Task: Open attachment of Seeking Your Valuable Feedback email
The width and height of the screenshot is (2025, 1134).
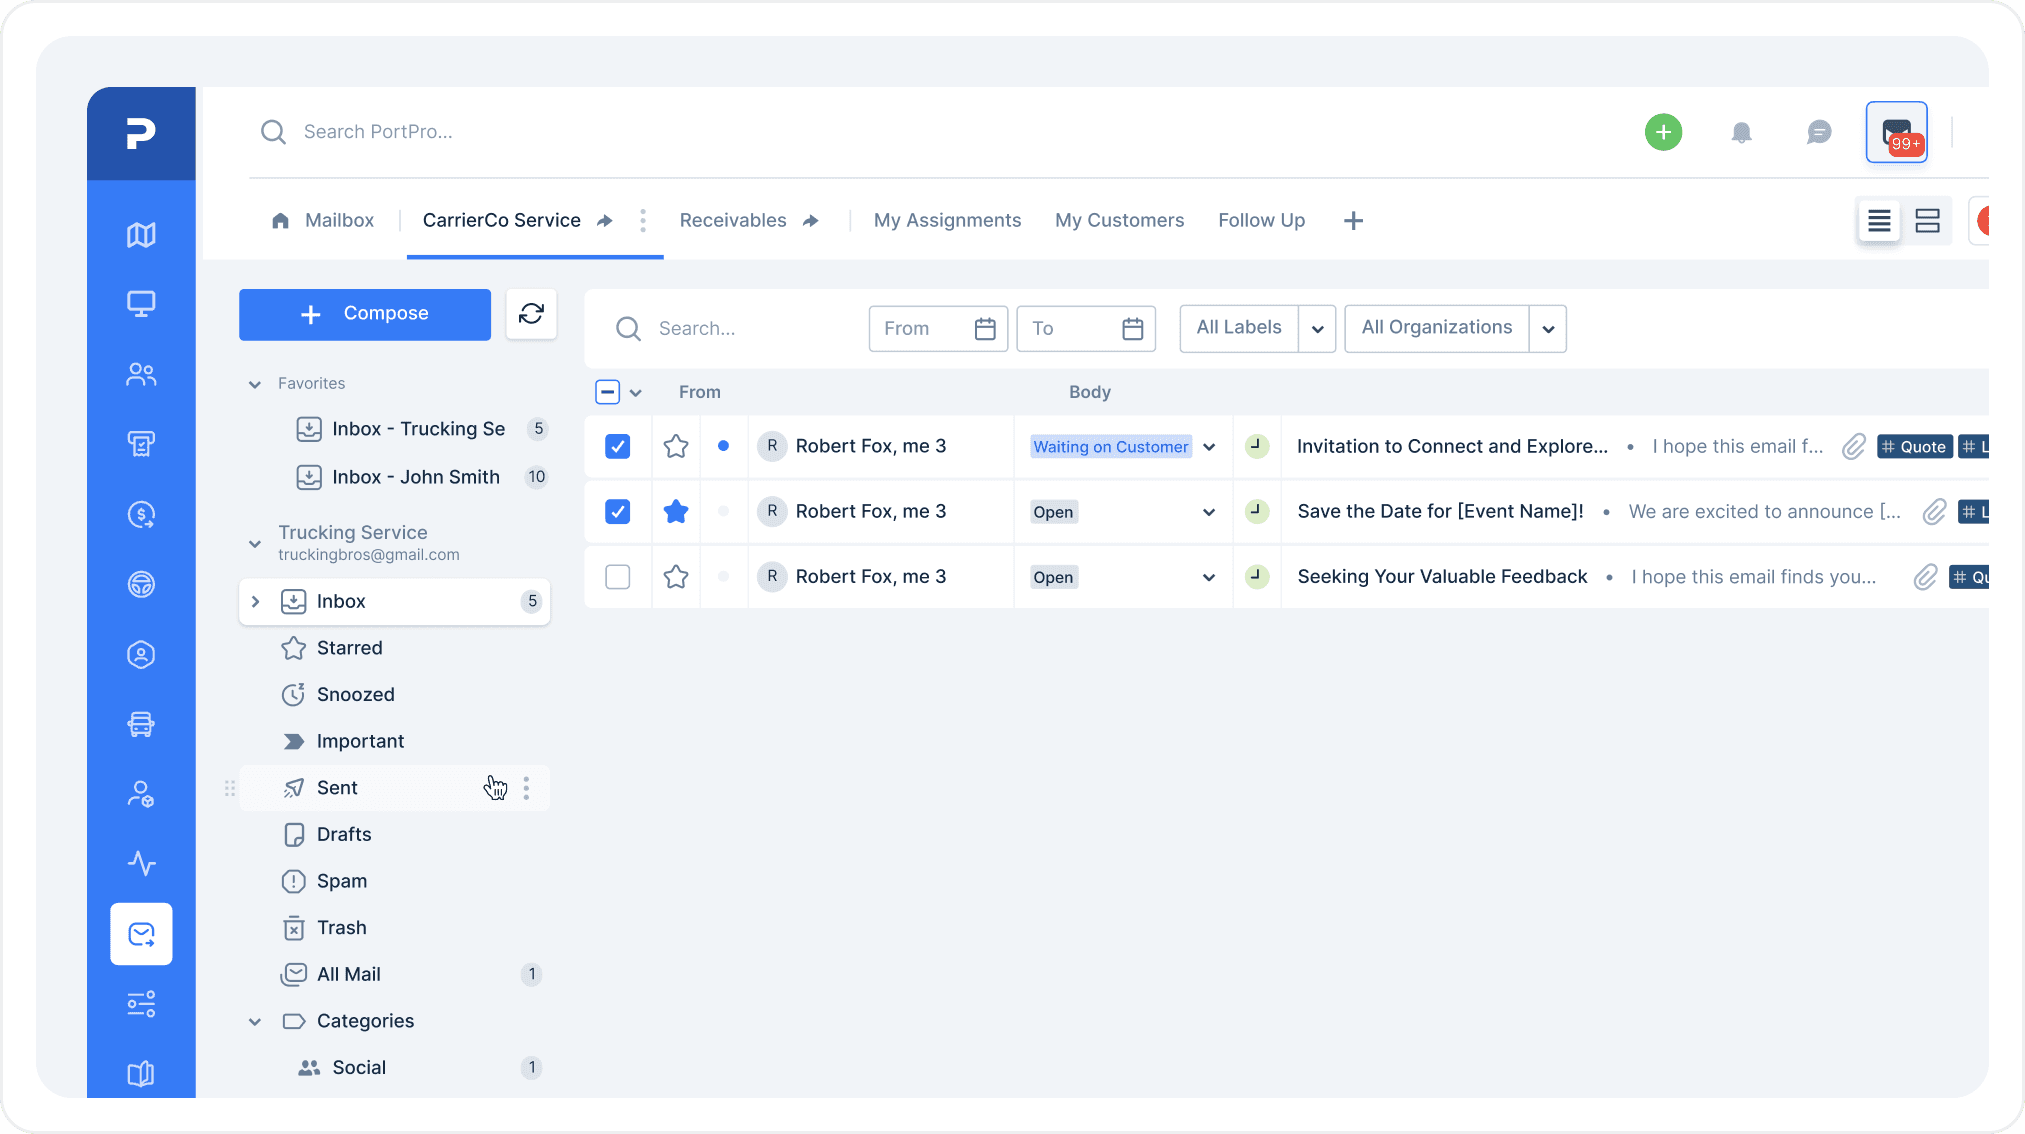Action: pyautogui.click(x=1925, y=577)
